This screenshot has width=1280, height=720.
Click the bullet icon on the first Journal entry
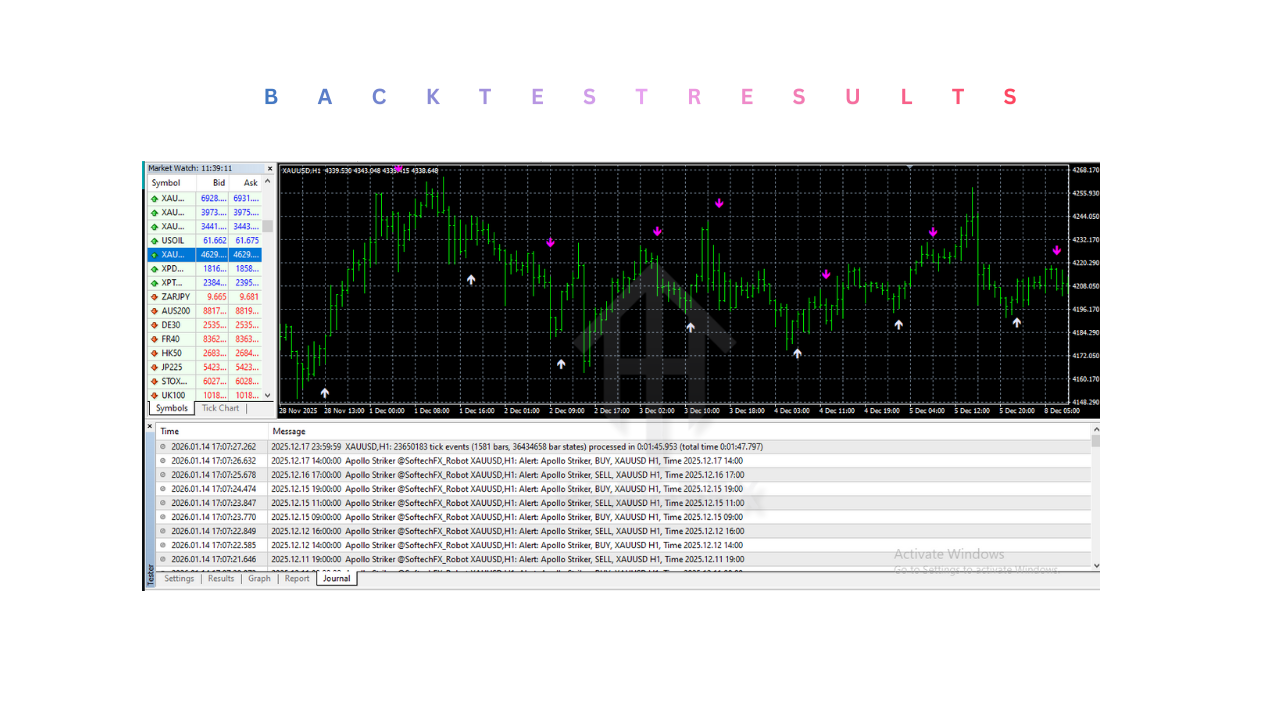(161, 447)
